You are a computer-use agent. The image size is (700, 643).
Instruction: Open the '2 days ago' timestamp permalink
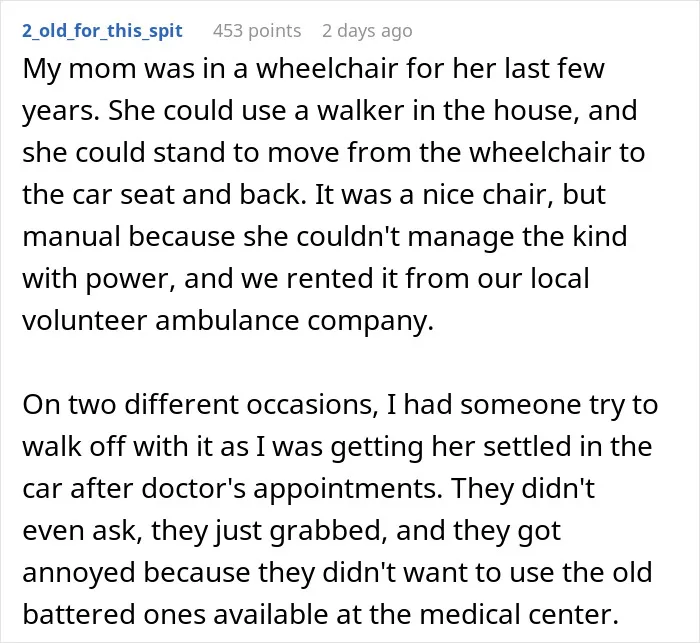coord(367,31)
